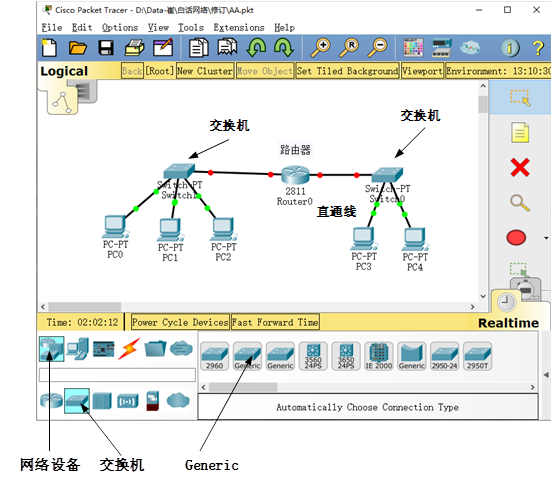Pick the 2960 switch model
The image size is (553, 477).
(214, 356)
